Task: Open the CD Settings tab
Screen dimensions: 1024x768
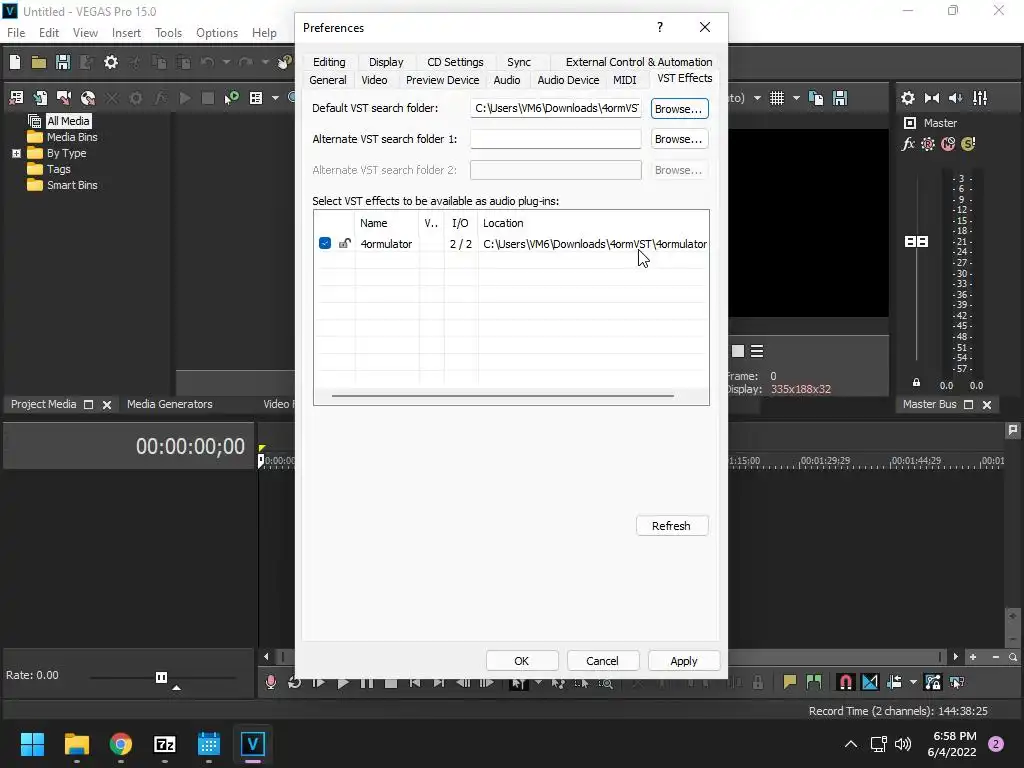Action: click(x=455, y=62)
